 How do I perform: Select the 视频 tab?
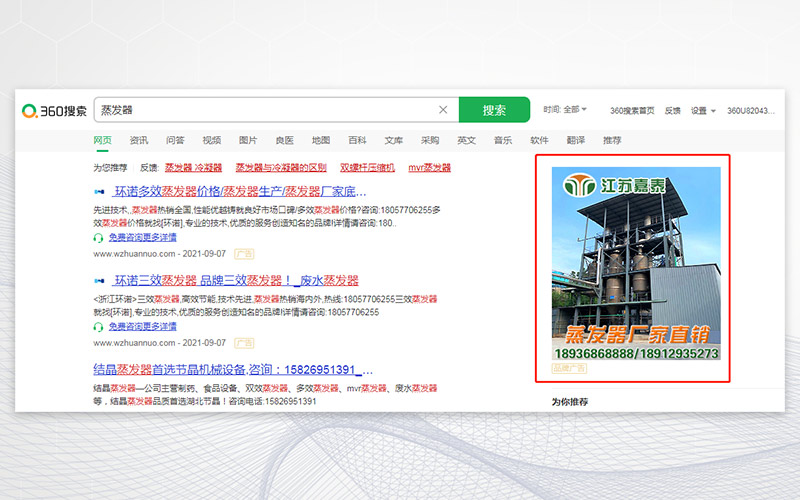click(211, 140)
